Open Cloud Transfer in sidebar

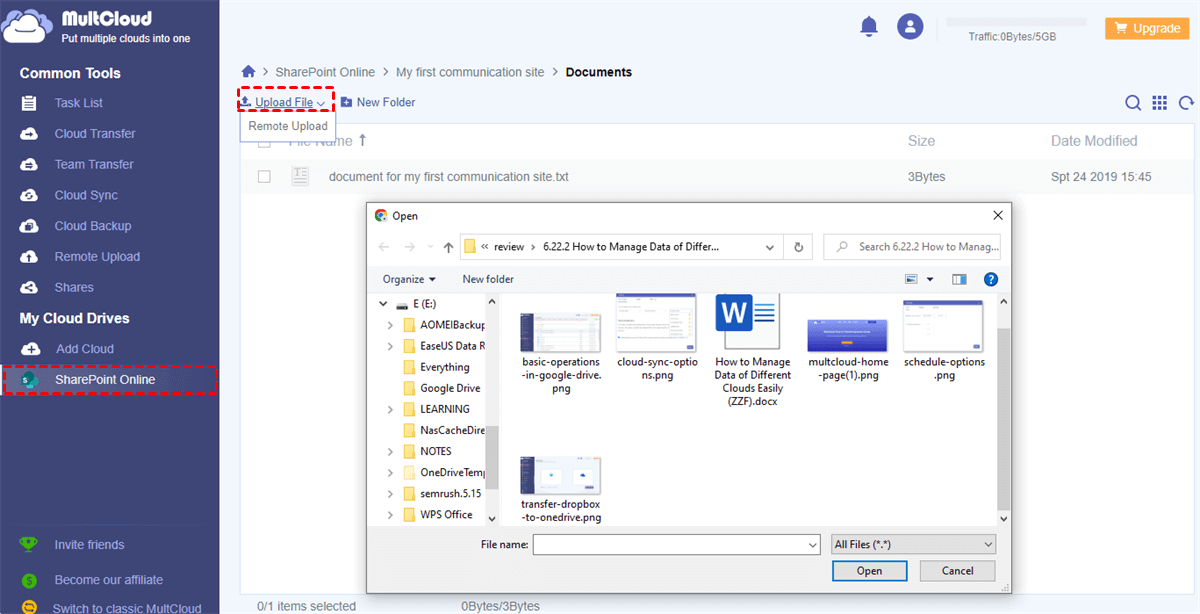click(95, 134)
